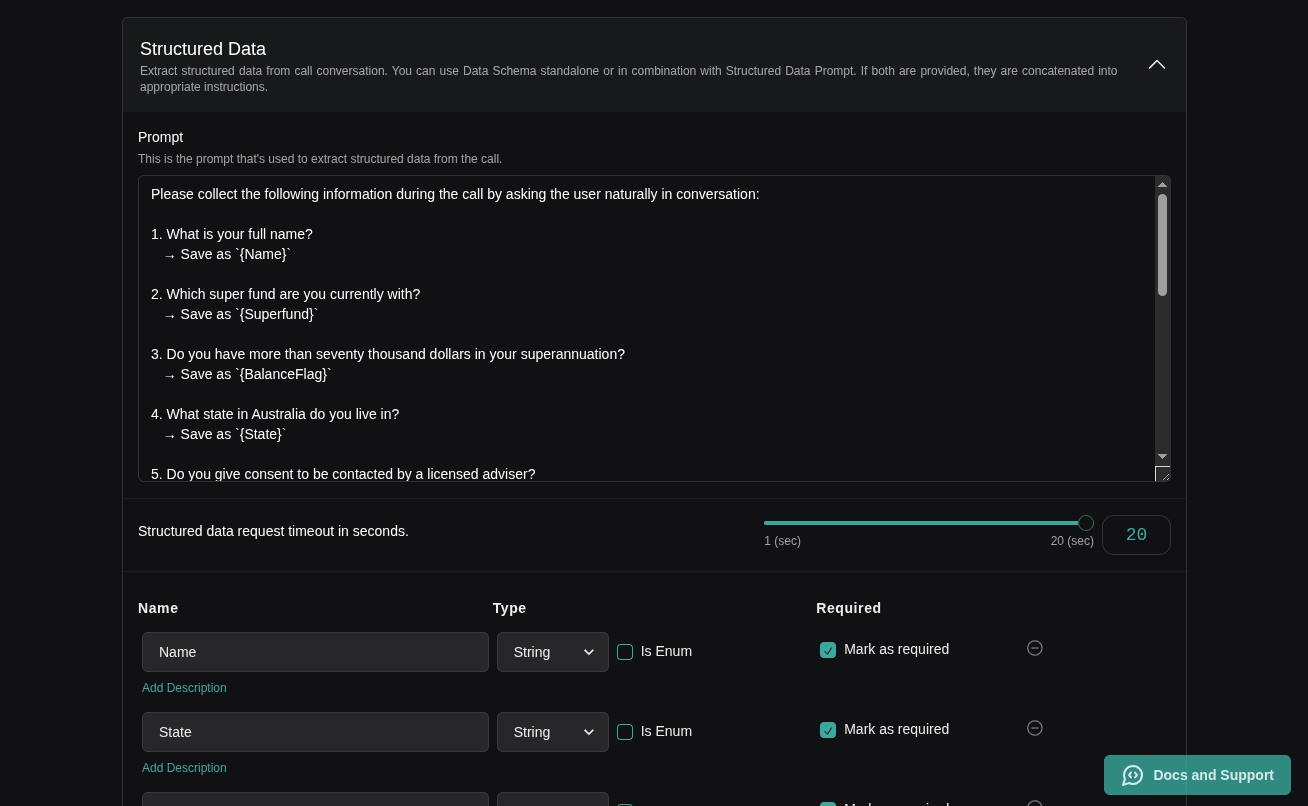1308x806 pixels.
Task: Click scroll down arrow in prompt box
Action: tap(1162, 456)
